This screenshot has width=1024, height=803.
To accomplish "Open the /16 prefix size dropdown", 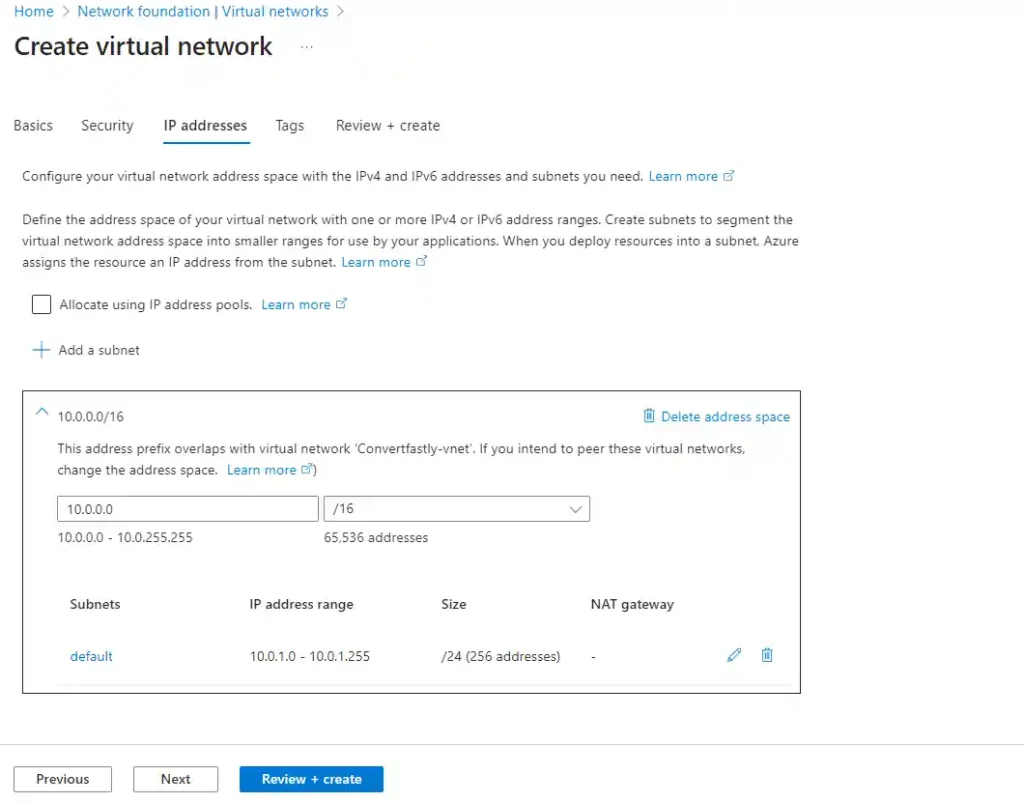I will tap(457, 509).
